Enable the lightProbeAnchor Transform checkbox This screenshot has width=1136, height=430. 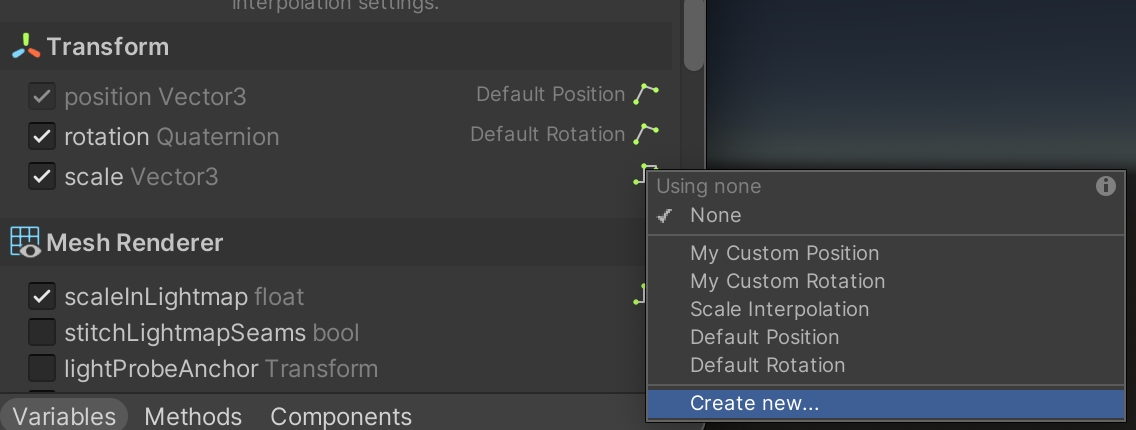[41, 368]
